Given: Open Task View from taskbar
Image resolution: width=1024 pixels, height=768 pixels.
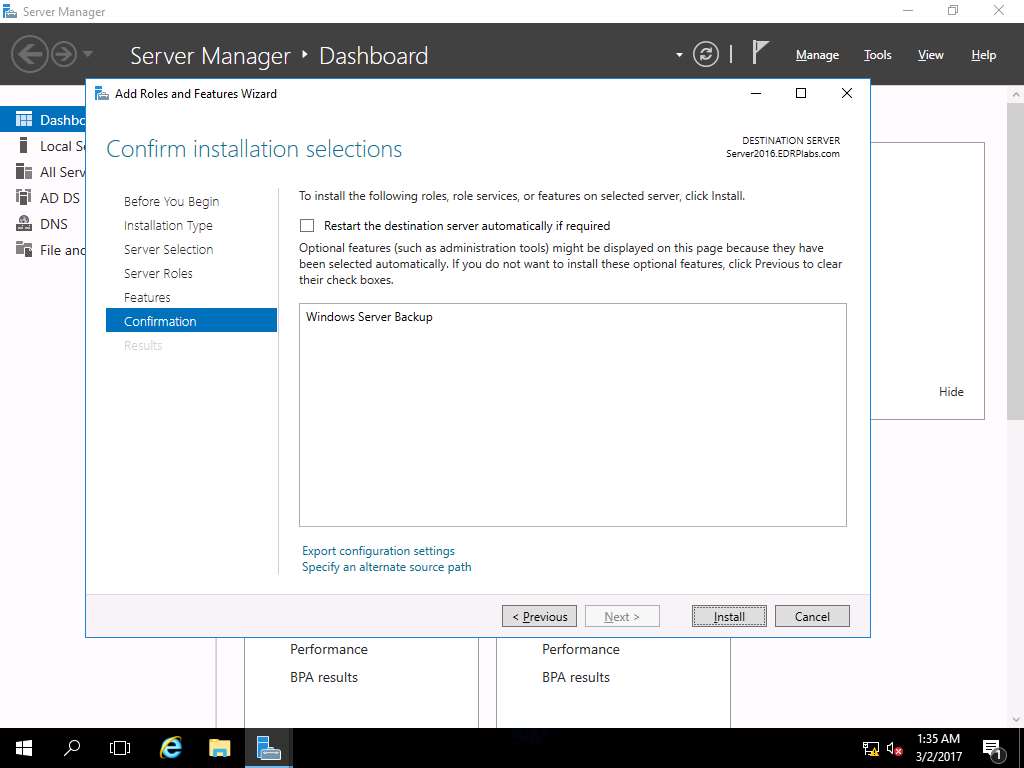Looking at the screenshot, I should coord(120,748).
